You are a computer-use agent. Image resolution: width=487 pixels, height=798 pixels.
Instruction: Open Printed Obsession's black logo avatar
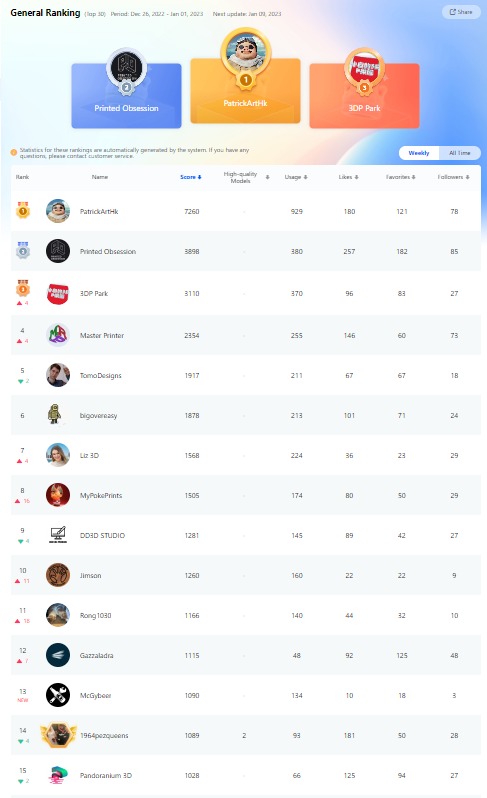pyautogui.click(x=58, y=251)
